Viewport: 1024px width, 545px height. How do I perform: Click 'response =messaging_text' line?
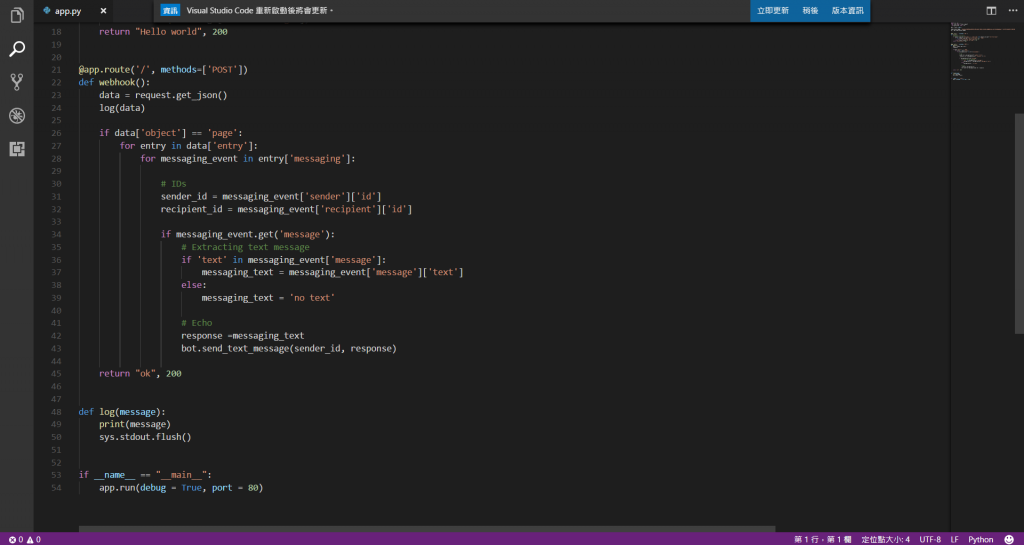click(242, 336)
